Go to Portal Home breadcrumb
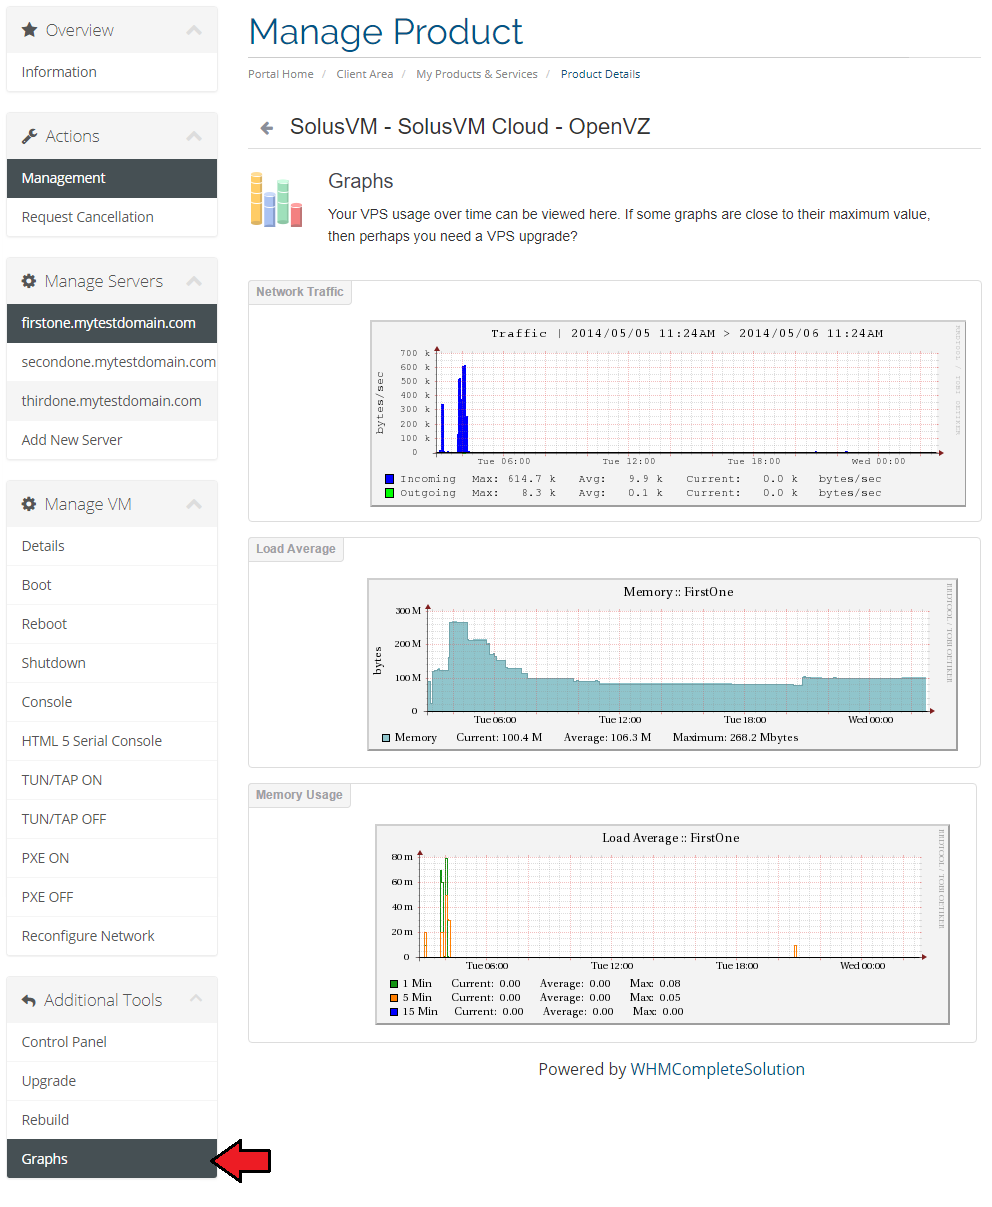 click(281, 74)
